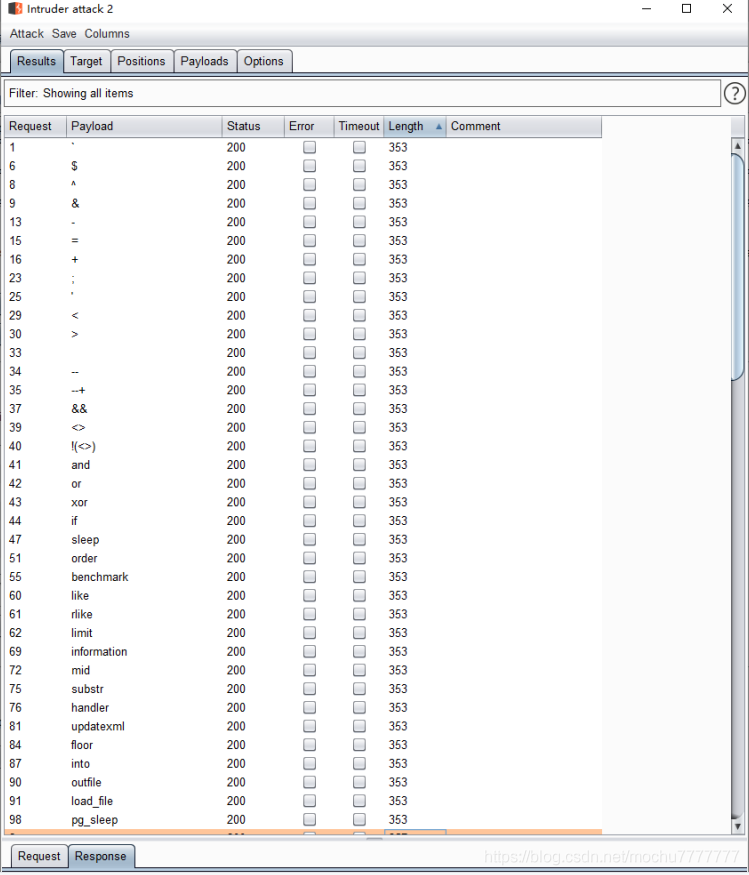Toggle Error checkbox for the pg_sleep row
749x875 pixels.
pos(309,820)
